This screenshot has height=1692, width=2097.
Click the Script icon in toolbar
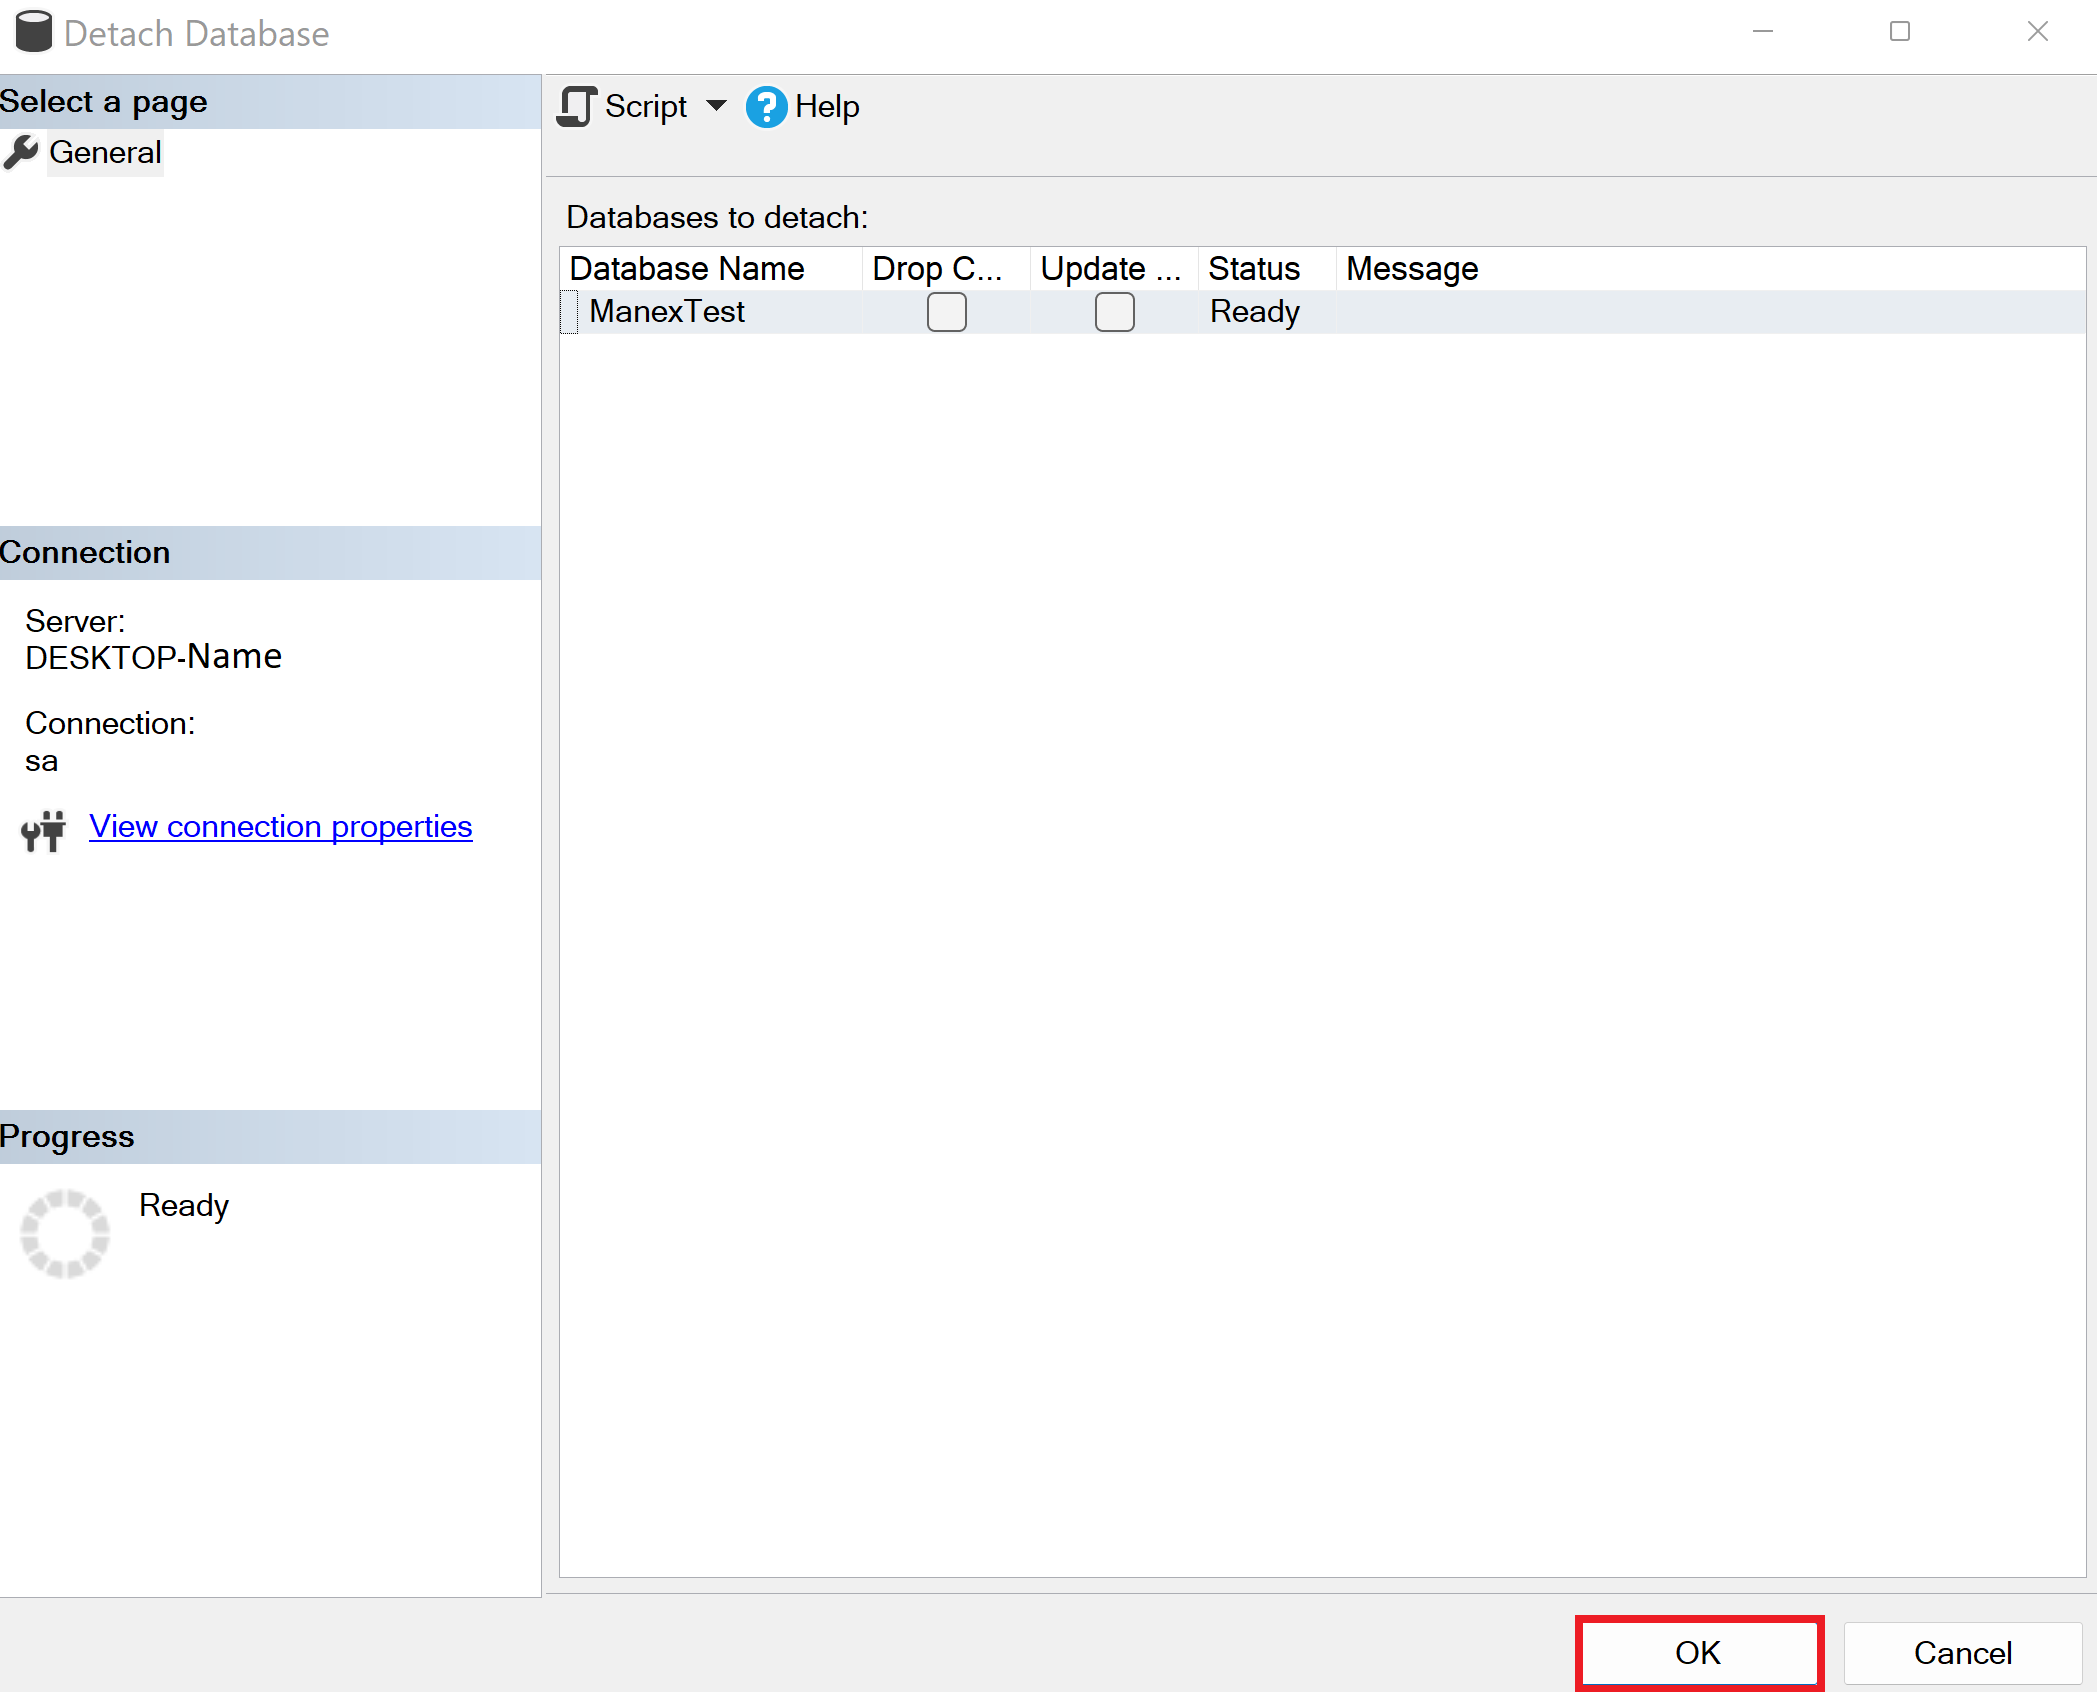pos(576,106)
